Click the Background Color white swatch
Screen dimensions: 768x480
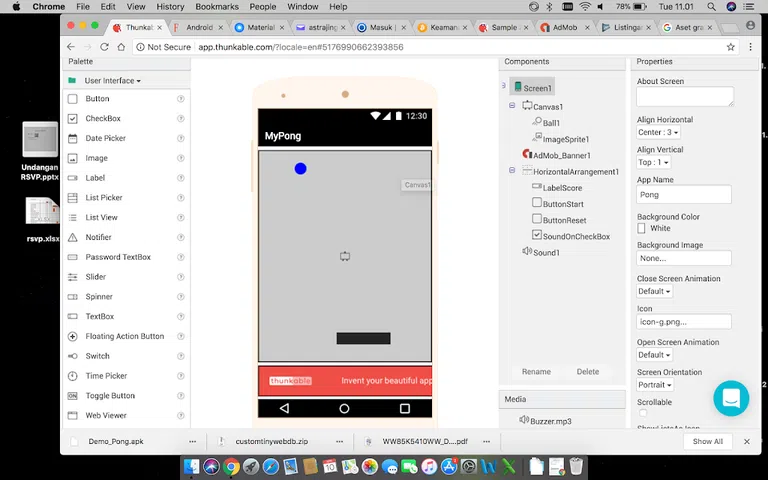[x=642, y=228]
